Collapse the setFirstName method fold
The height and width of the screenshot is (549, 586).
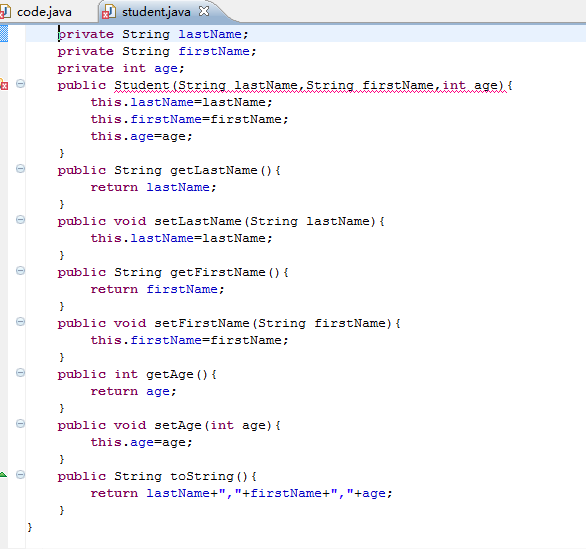[21, 321]
